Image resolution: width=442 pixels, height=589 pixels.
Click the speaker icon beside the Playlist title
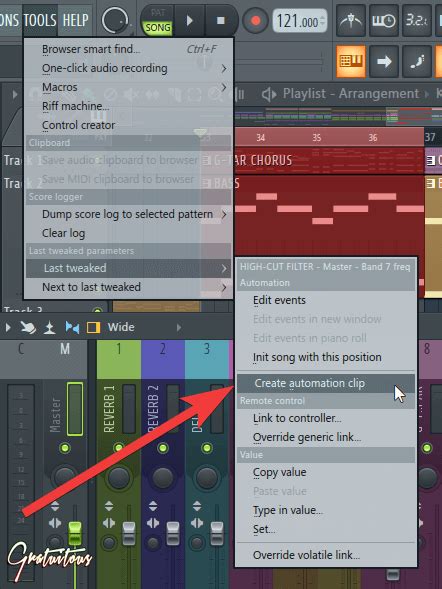[x=269, y=94]
